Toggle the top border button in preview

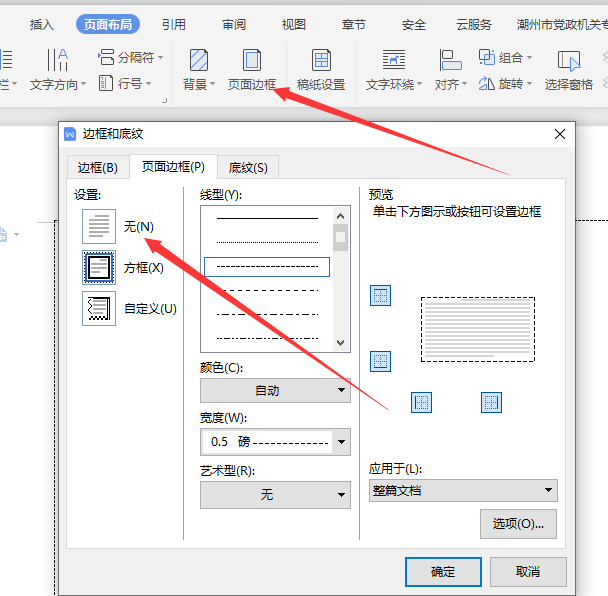(x=380, y=295)
